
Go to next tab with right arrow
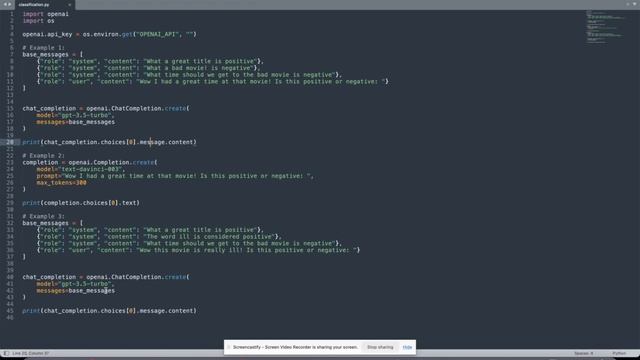[9, 4]
